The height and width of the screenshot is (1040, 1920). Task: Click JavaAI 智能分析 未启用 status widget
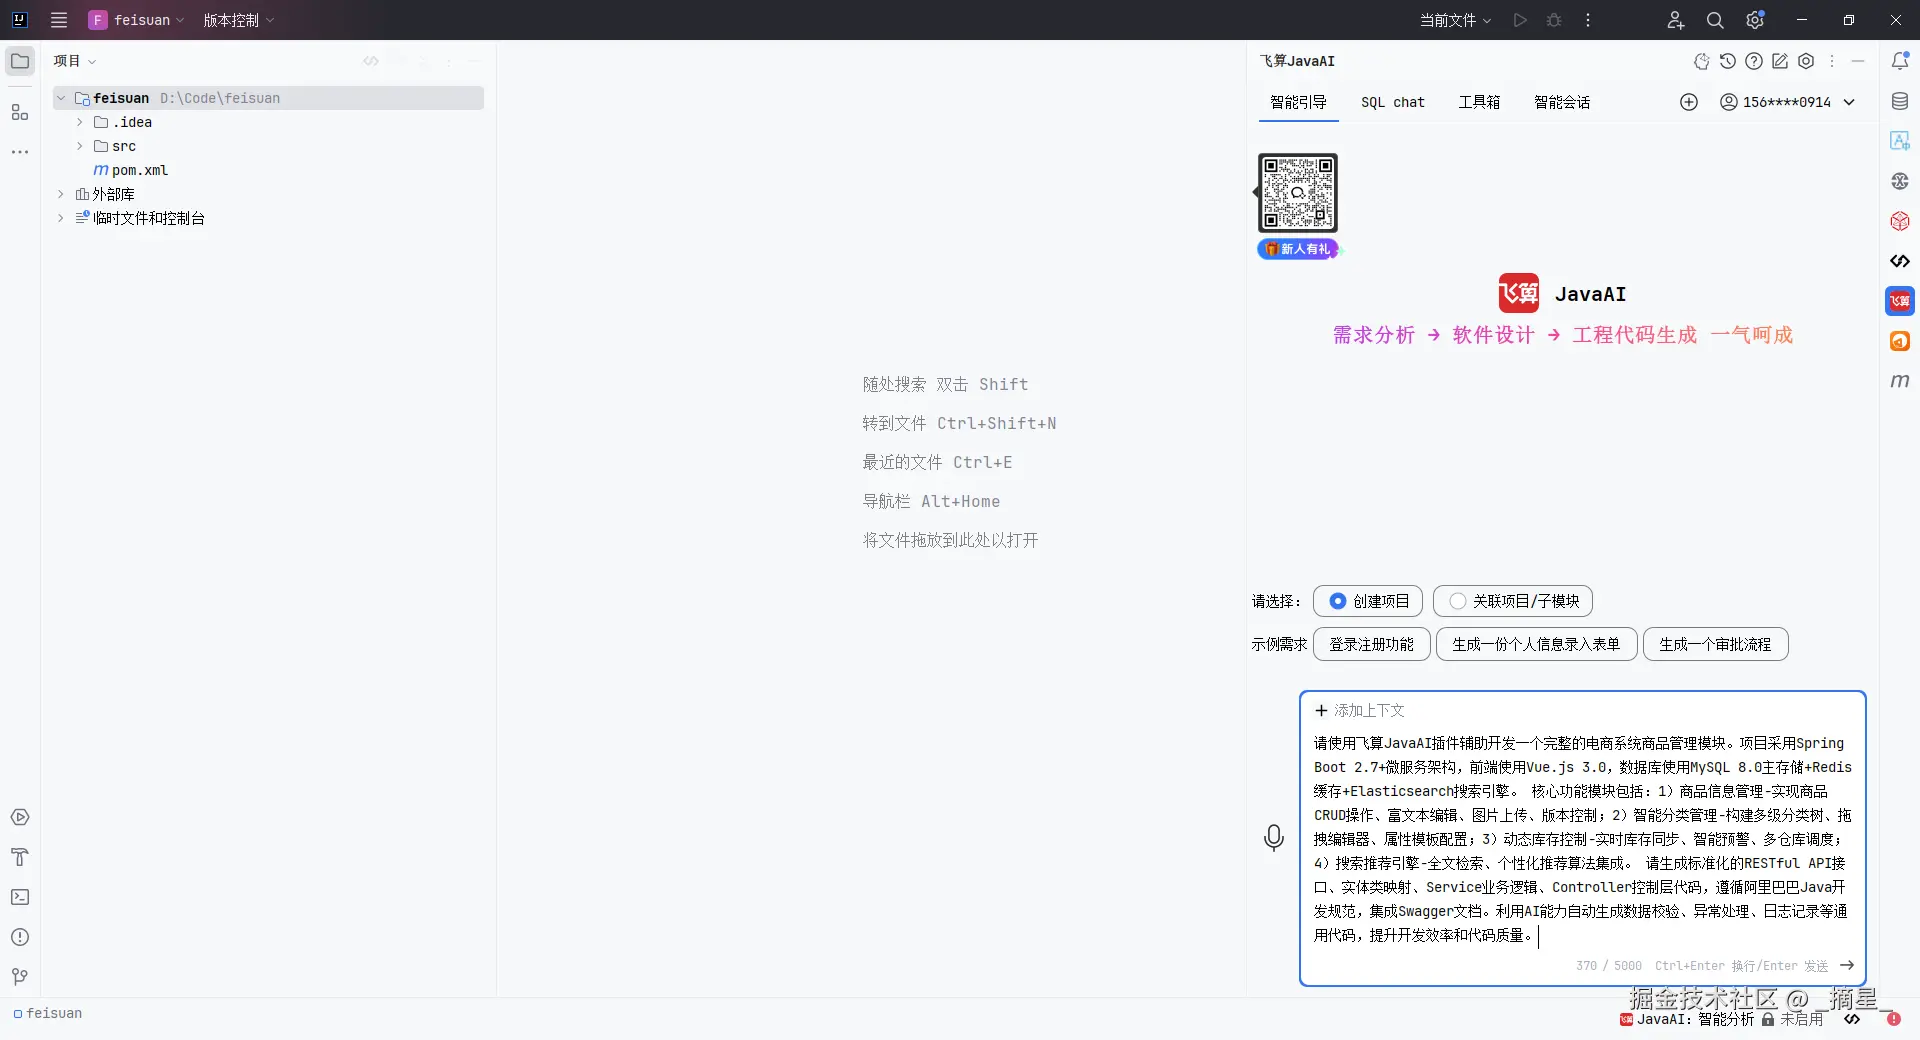pyautogui.click(x=1721, y=1019)
